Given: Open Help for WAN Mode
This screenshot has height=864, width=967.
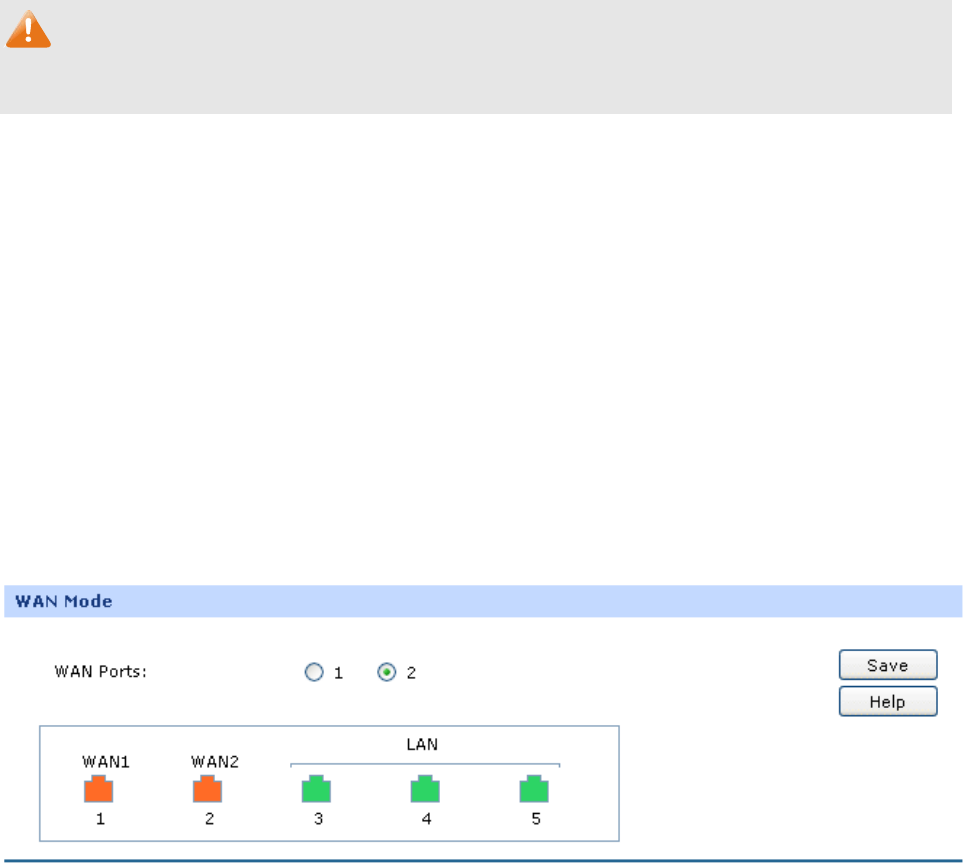Looking at the screenshot, I should (888, 701).
